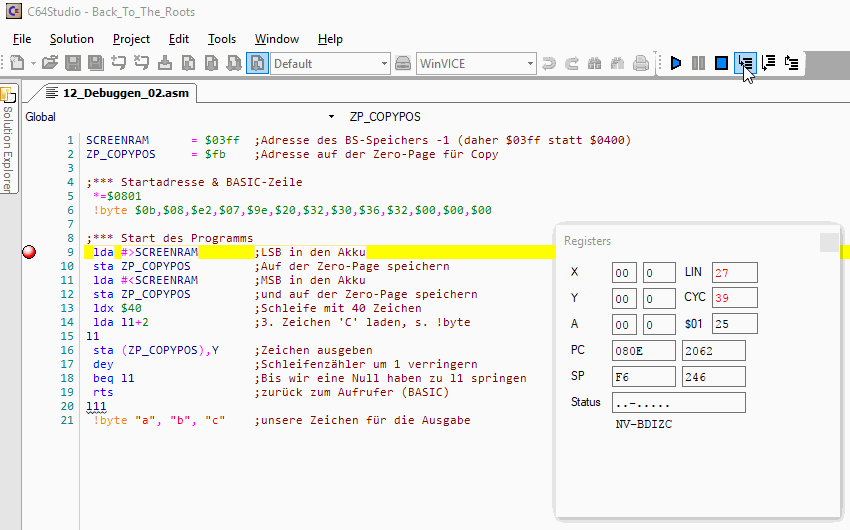Click the Open file folder icon

tap(50, 63)
